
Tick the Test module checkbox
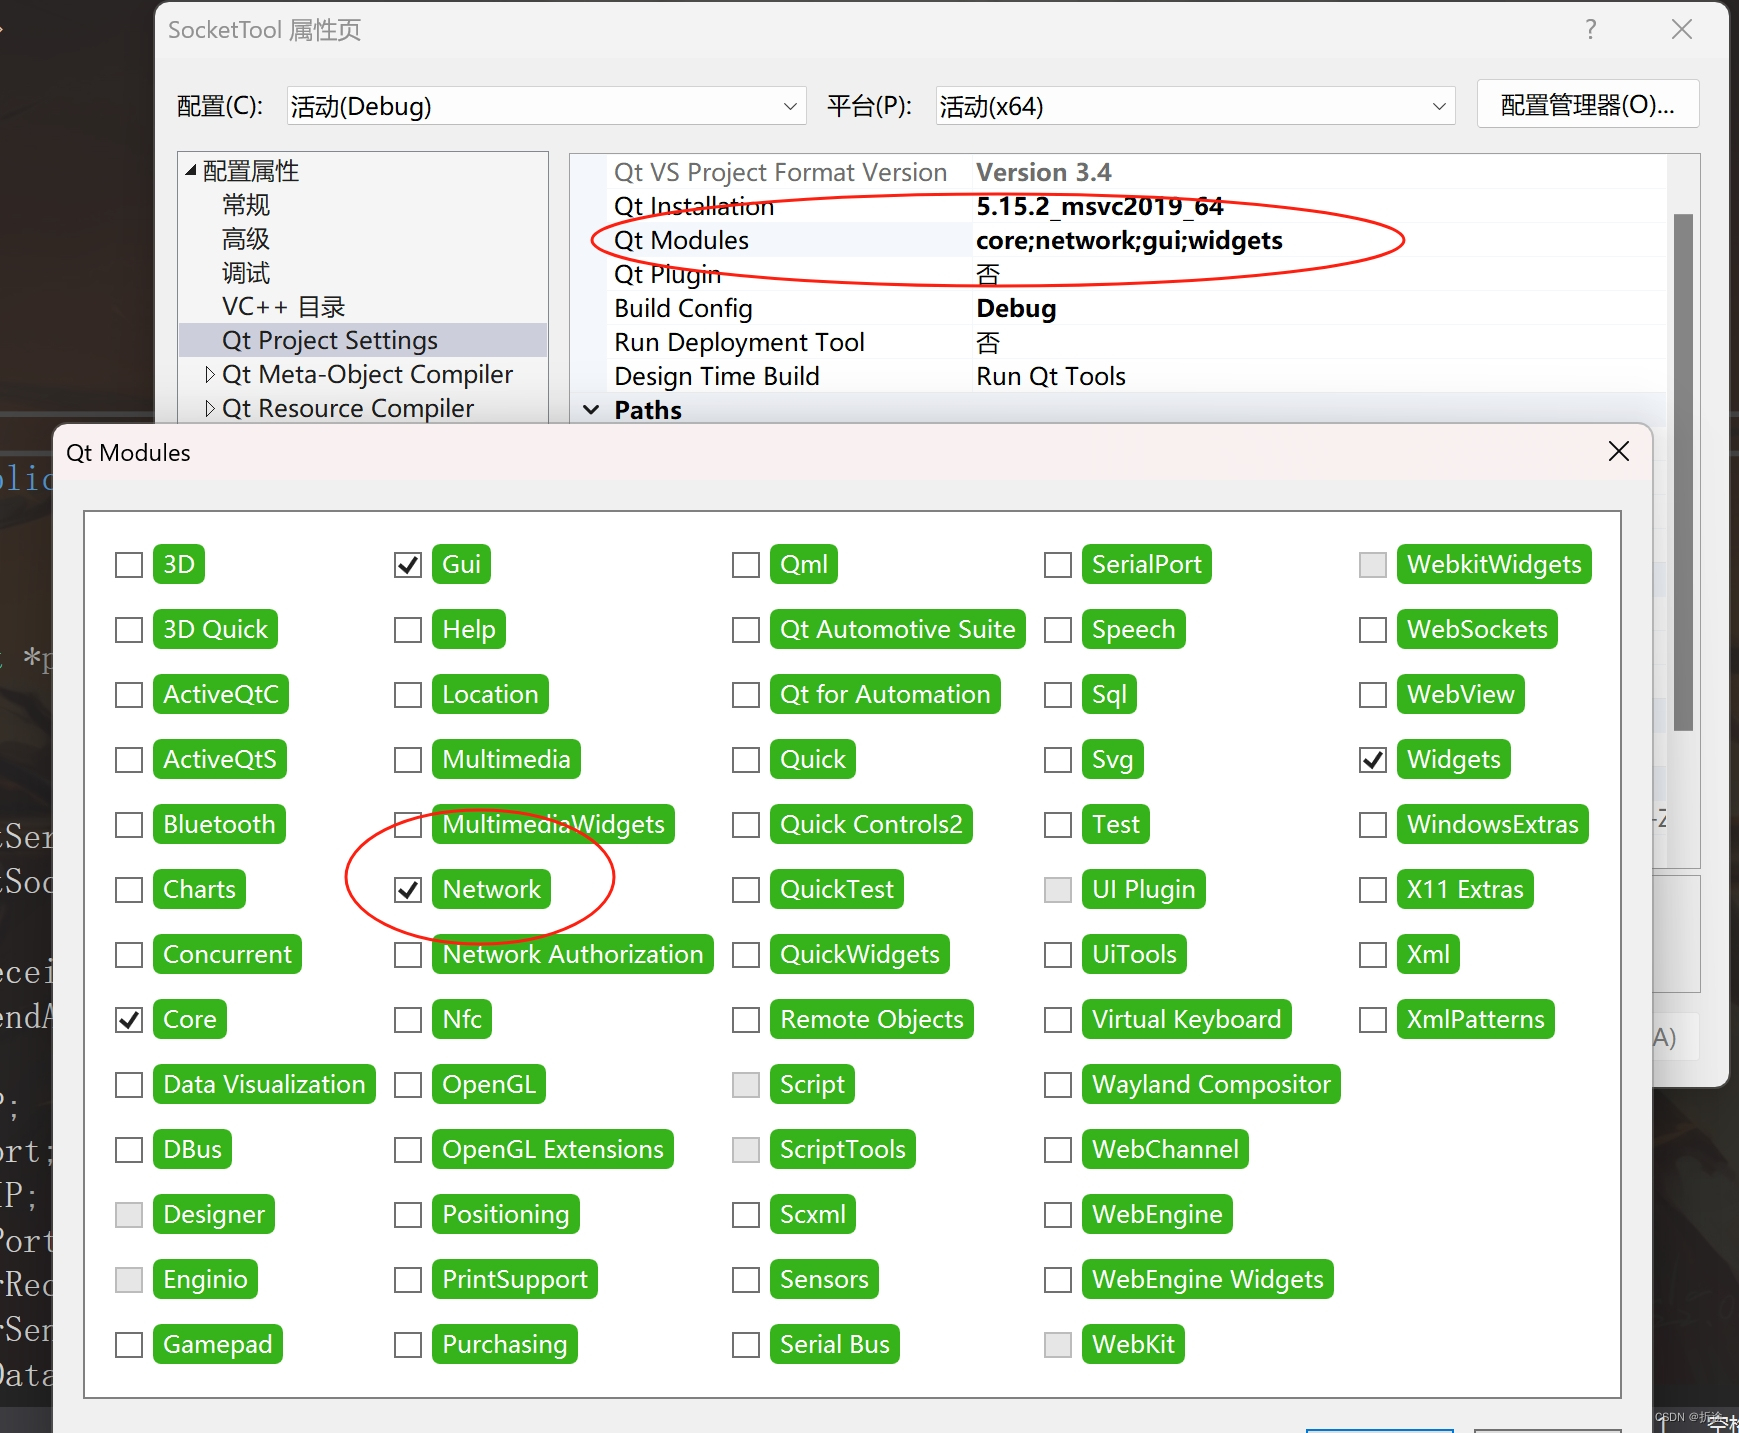pos(1058,825)
